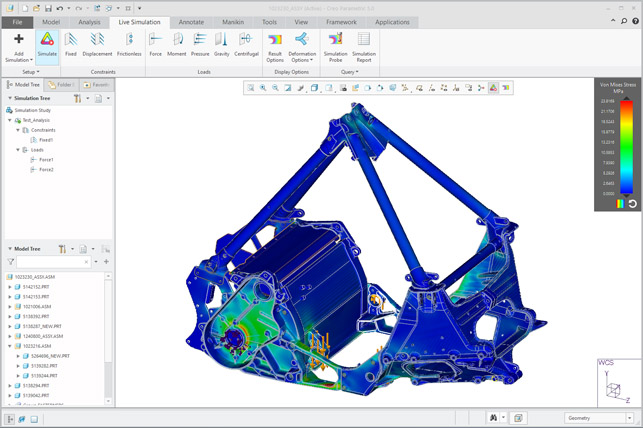The width and height of the screenshot is (643, 428).
Task: Choose the Pressure load icon
Action: pos(200,44)
